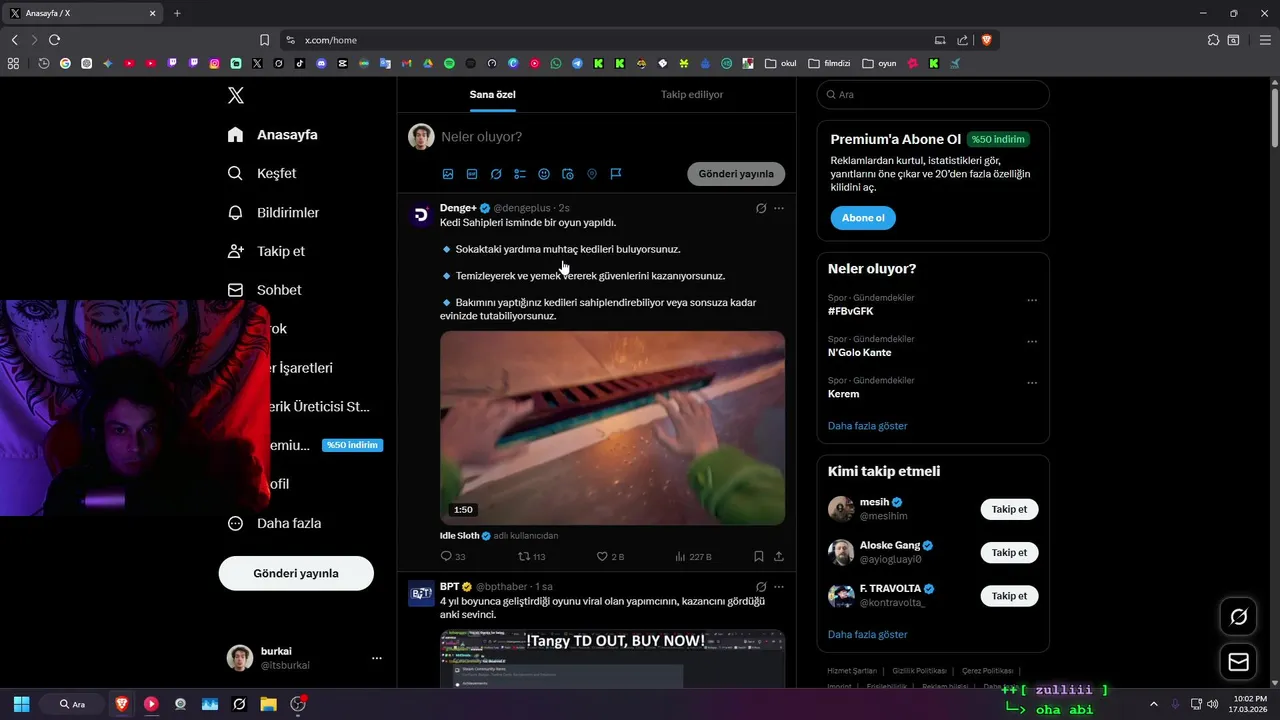The image size is (1280, 720).
Task: Open the floating messages envelope button
Action: [1239, 662]
